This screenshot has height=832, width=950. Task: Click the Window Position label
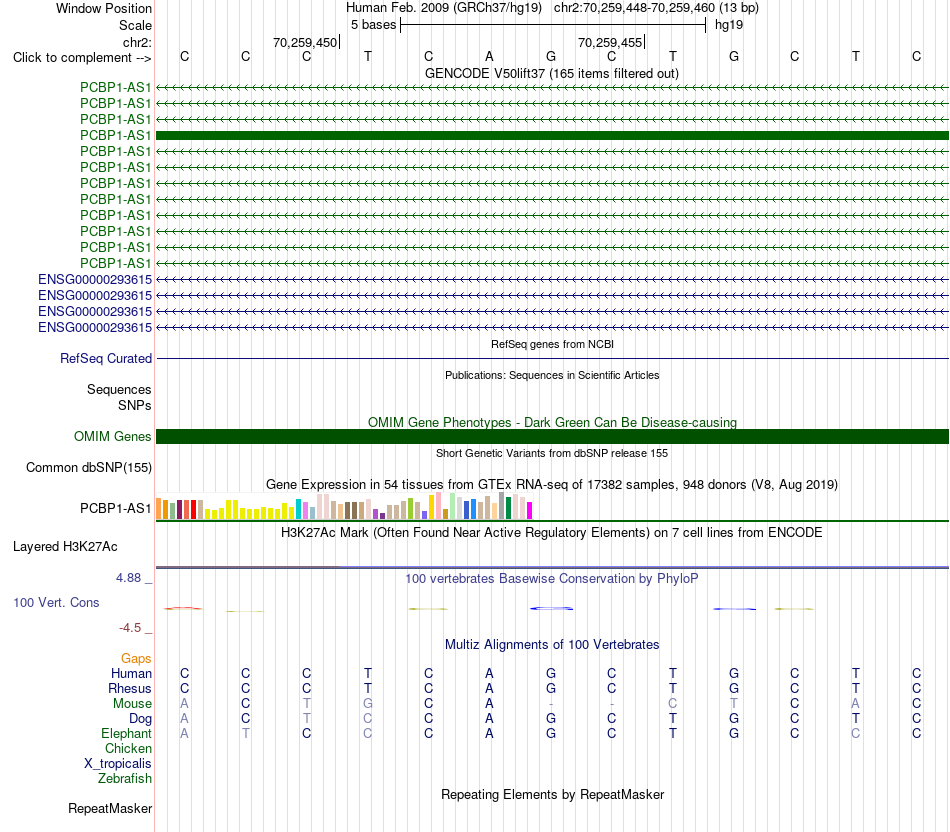click(104, 8)
